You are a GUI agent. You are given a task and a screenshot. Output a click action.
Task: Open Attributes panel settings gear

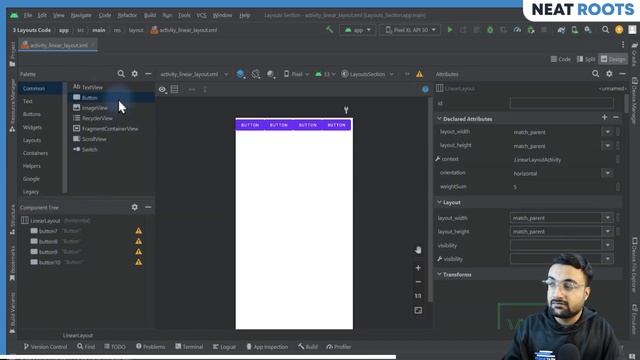pyautogui.click(x=609, y=74)
